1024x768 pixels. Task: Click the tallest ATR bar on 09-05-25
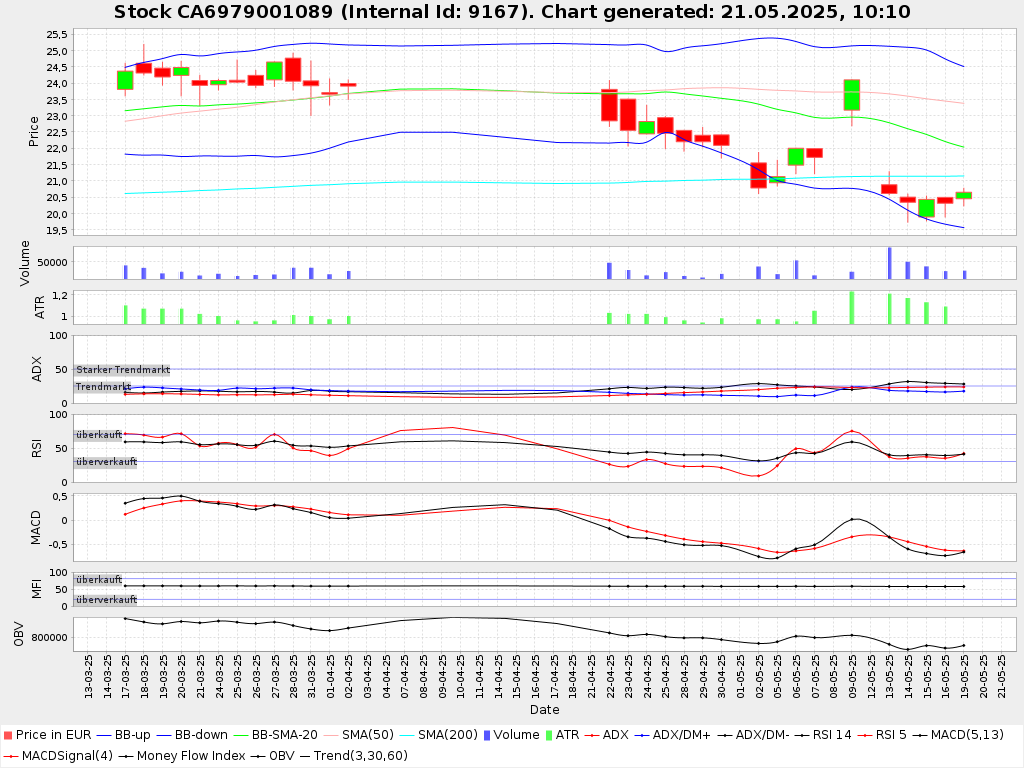pos(852,308)
